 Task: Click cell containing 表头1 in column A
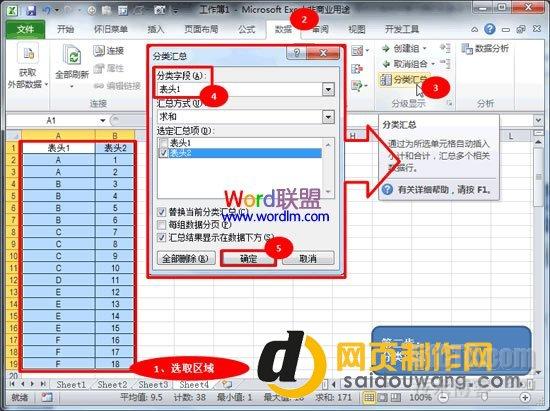point(58,148)
